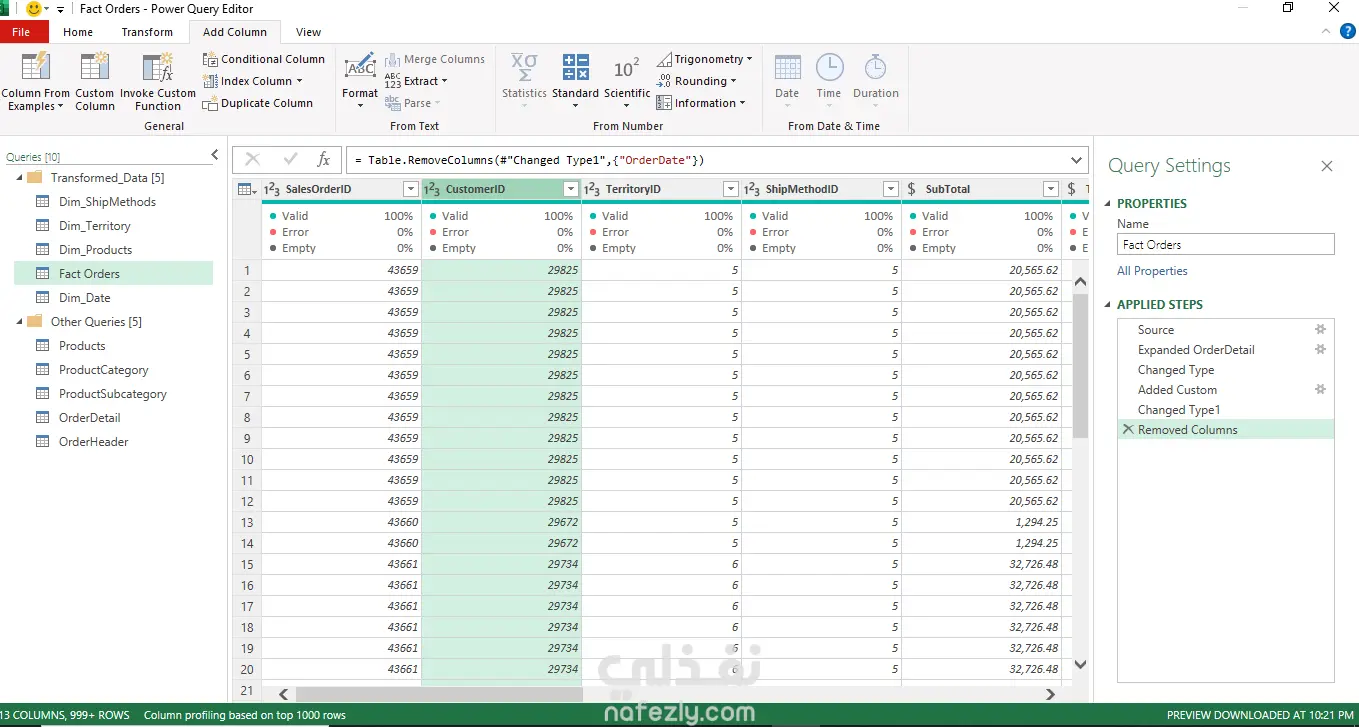1359x727 pixels.
Task: Open the SalesOrderID column filter dropdown
Action: tap(410, 189)
